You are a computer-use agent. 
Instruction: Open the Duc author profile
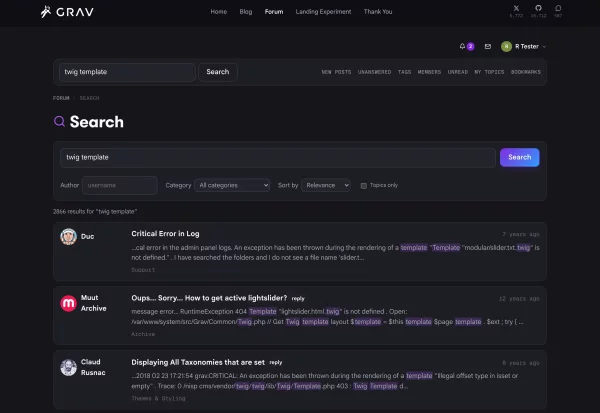point(87,237)
